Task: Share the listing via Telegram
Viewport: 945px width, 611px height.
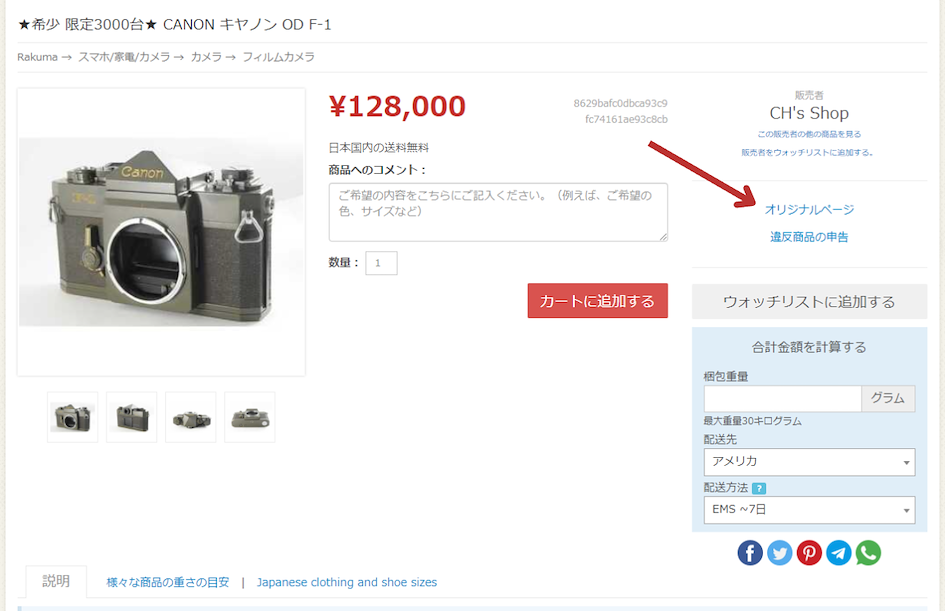Action: (x=838, y=553)
